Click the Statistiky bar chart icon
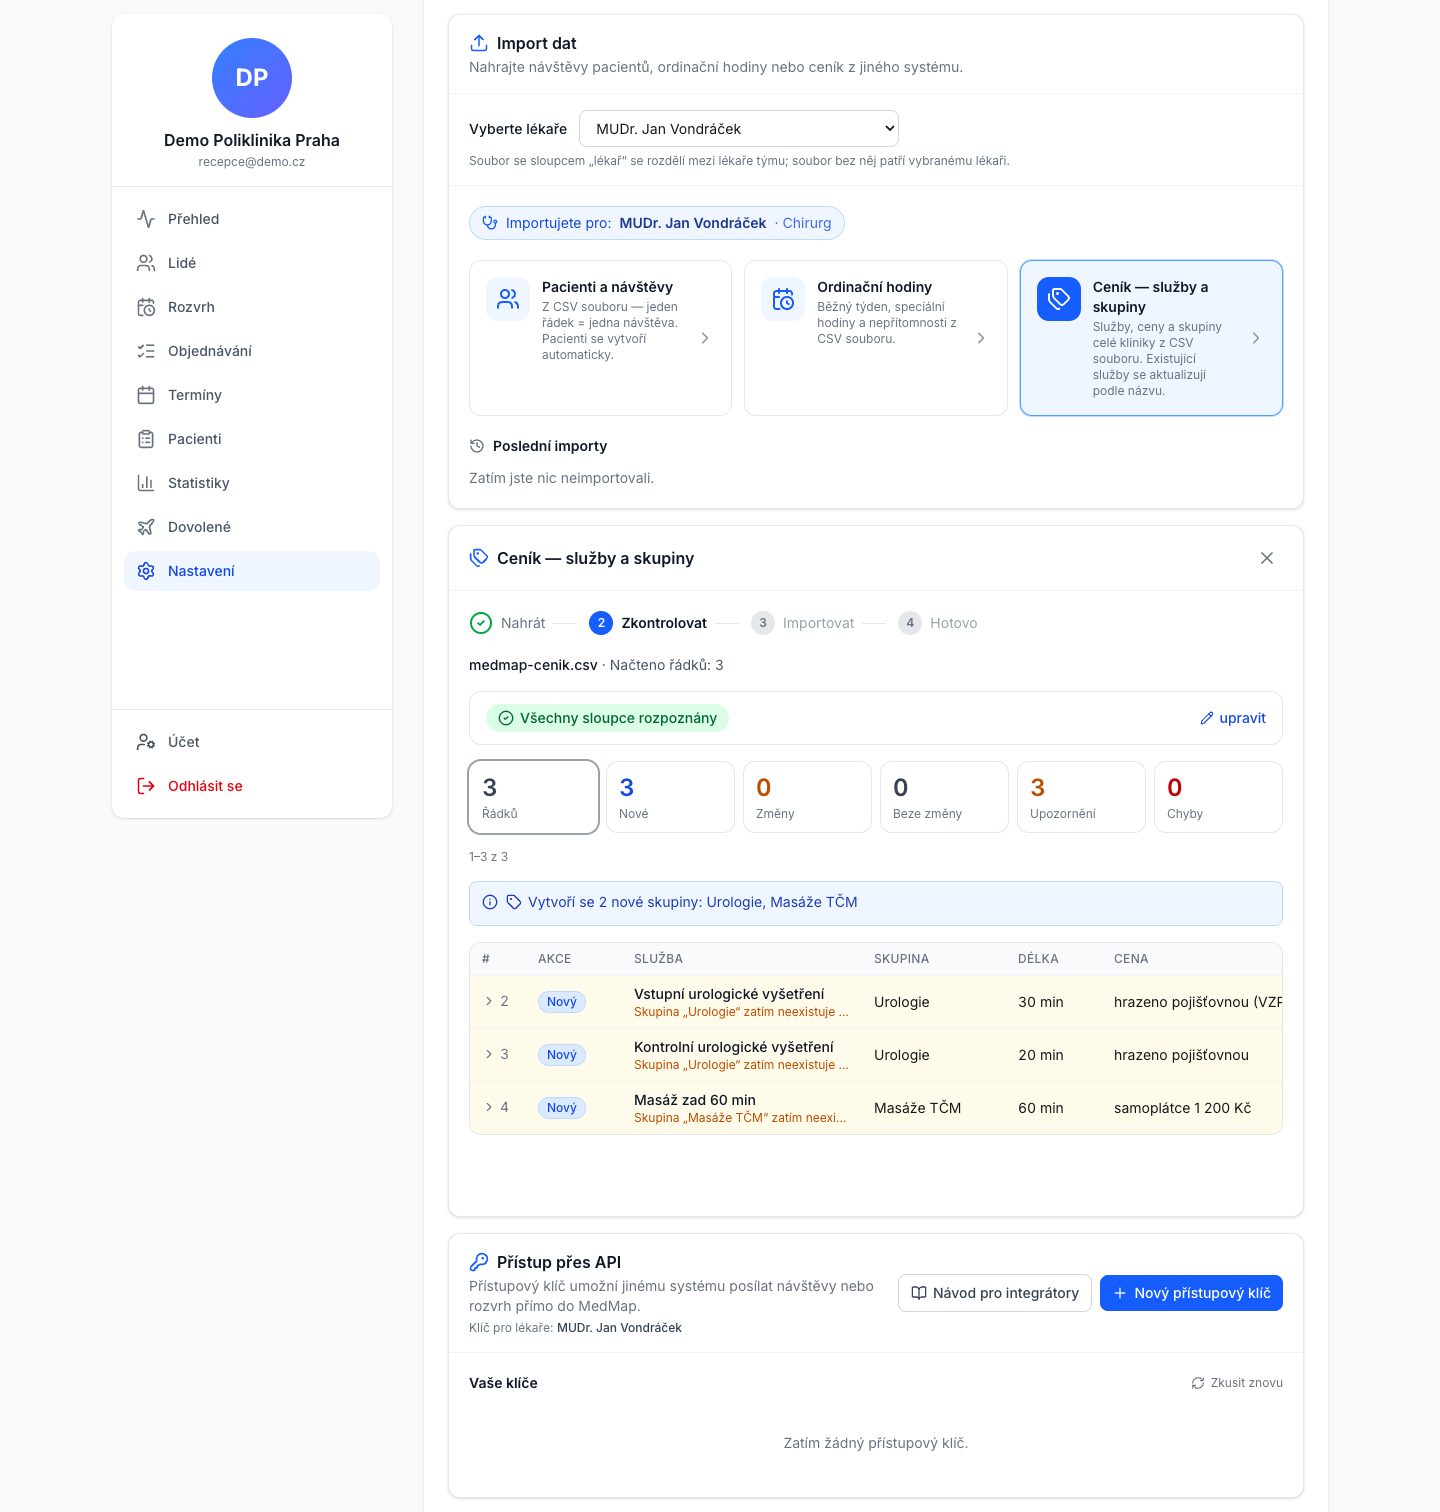 coord(146,483)
